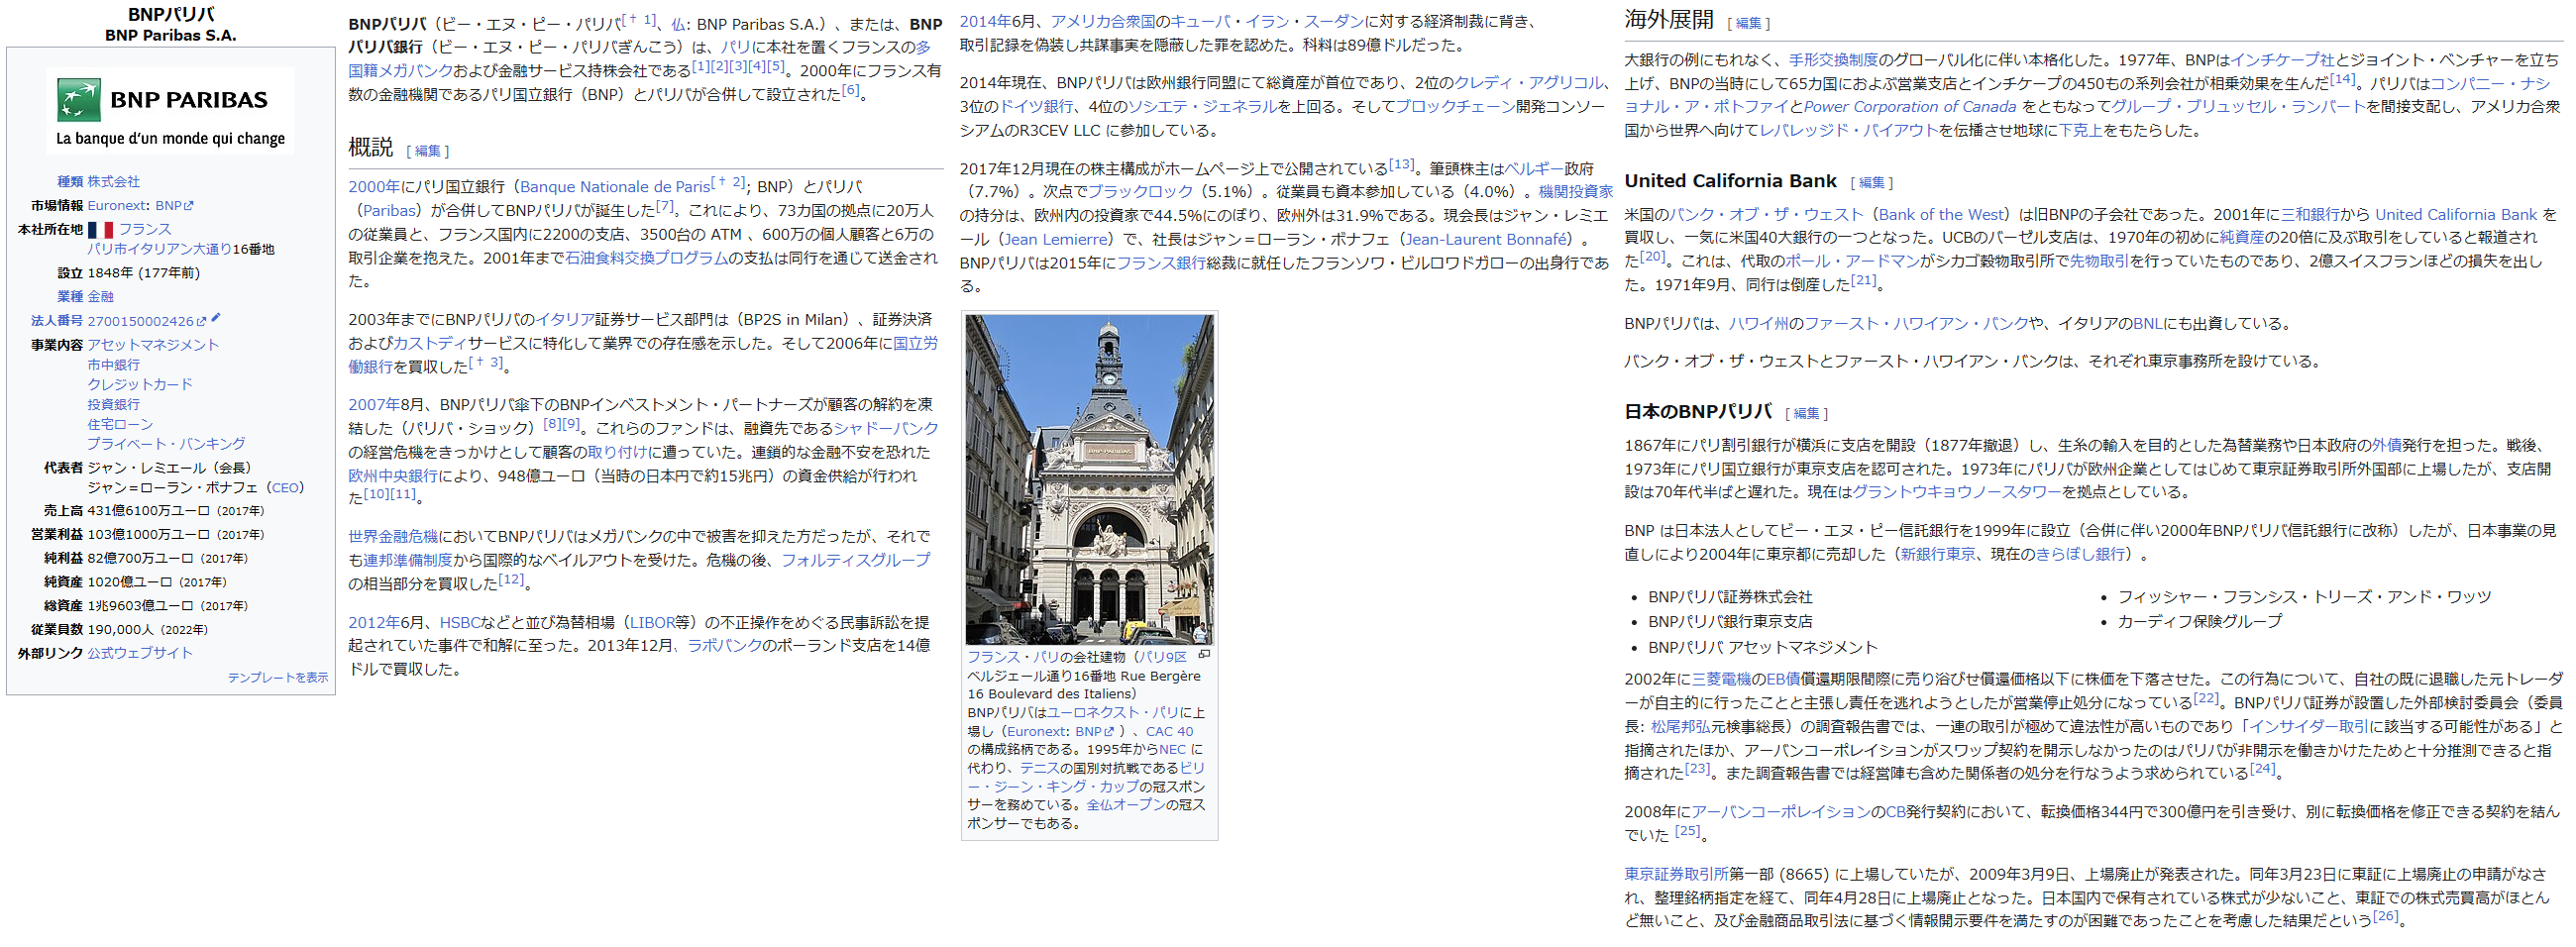Viewport: 2576px width, 947px height.
Task: Open the レバレッジド・バイアウト link
Action: pos(1848,131)
